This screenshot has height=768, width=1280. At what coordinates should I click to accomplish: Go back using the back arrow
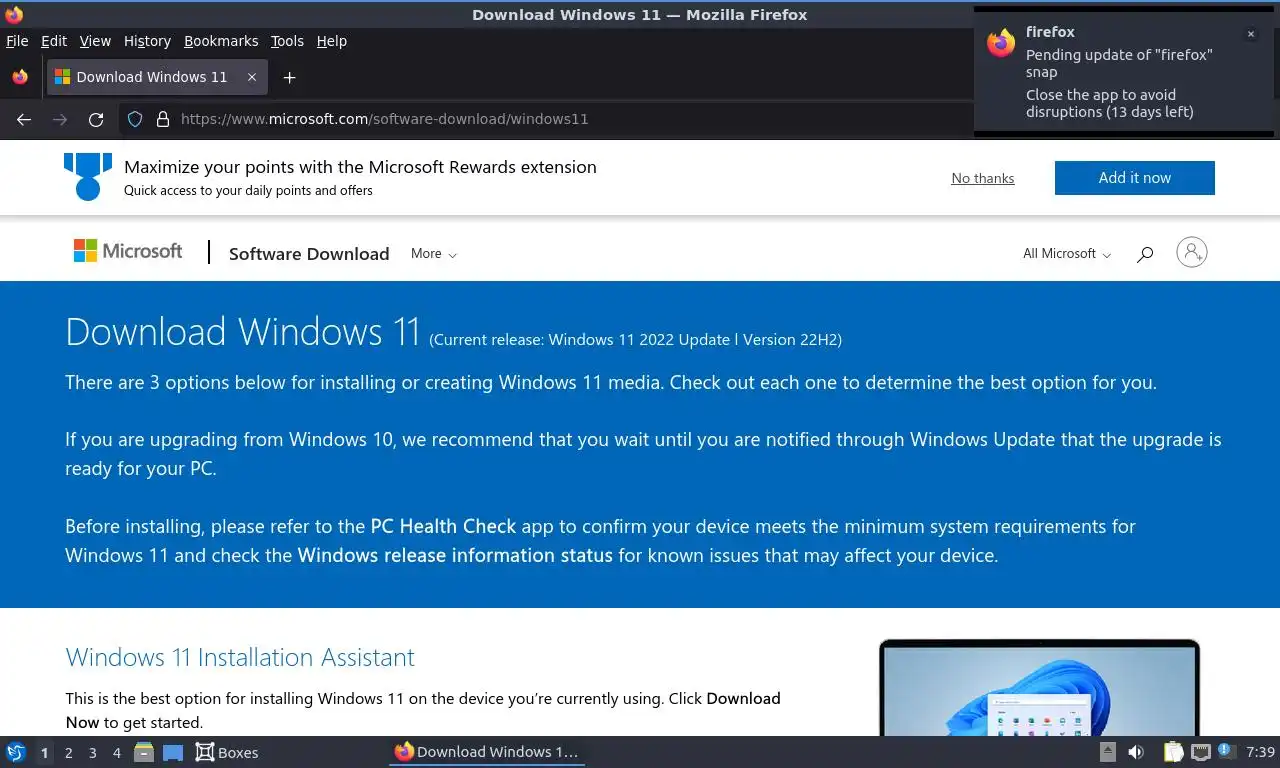(x=24, y=119)
